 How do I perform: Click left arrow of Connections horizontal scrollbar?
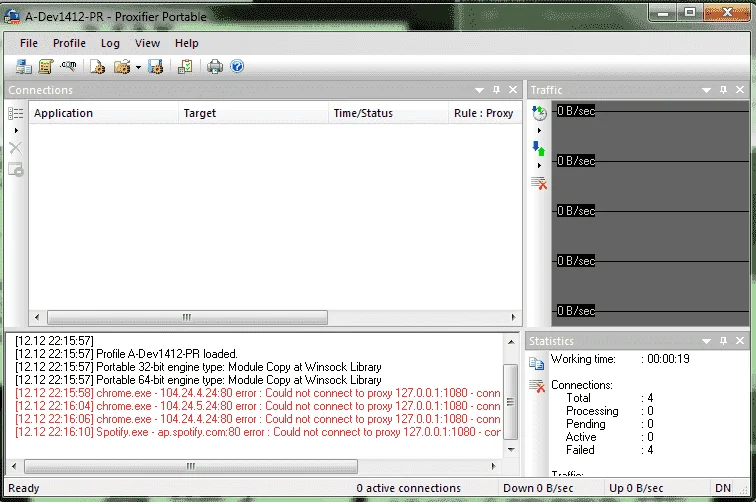point(38,317)
